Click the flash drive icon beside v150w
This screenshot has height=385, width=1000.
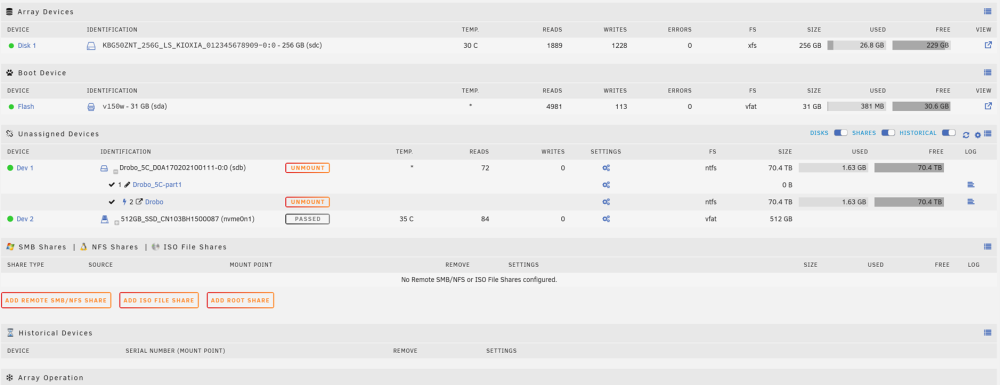91,107
